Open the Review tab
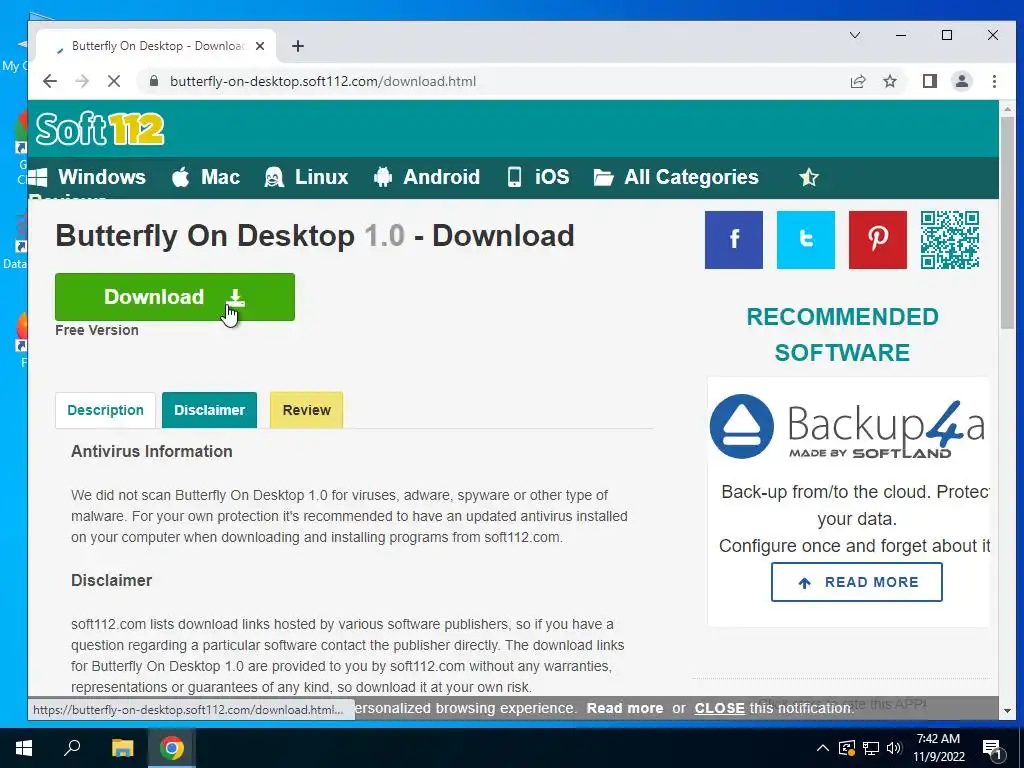The height and width of the screenshot is (768, 1024). click(306, 410)
